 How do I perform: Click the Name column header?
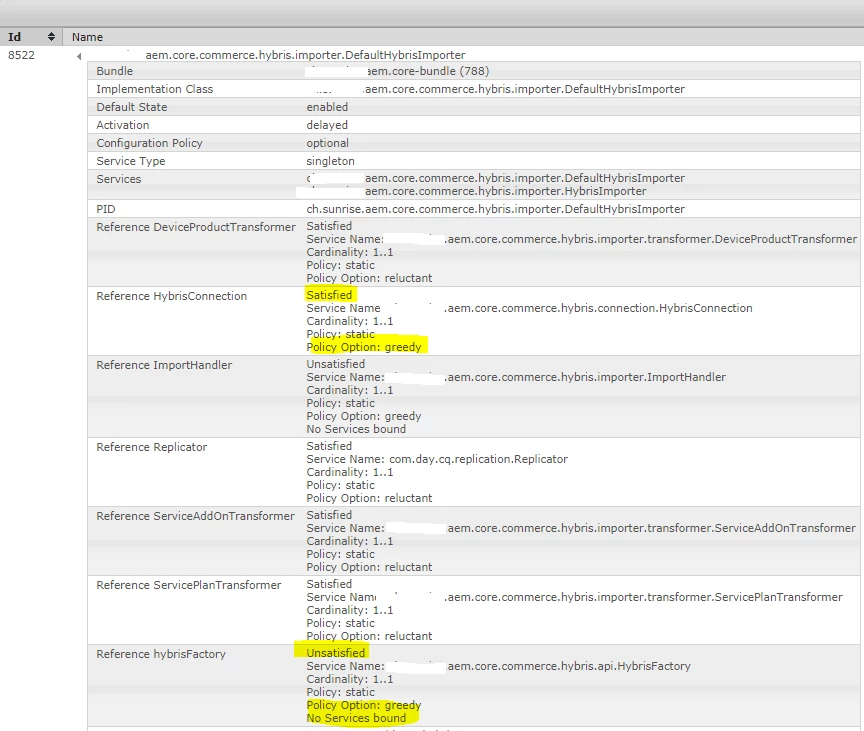pyautogui.click(x=87, y=37)
